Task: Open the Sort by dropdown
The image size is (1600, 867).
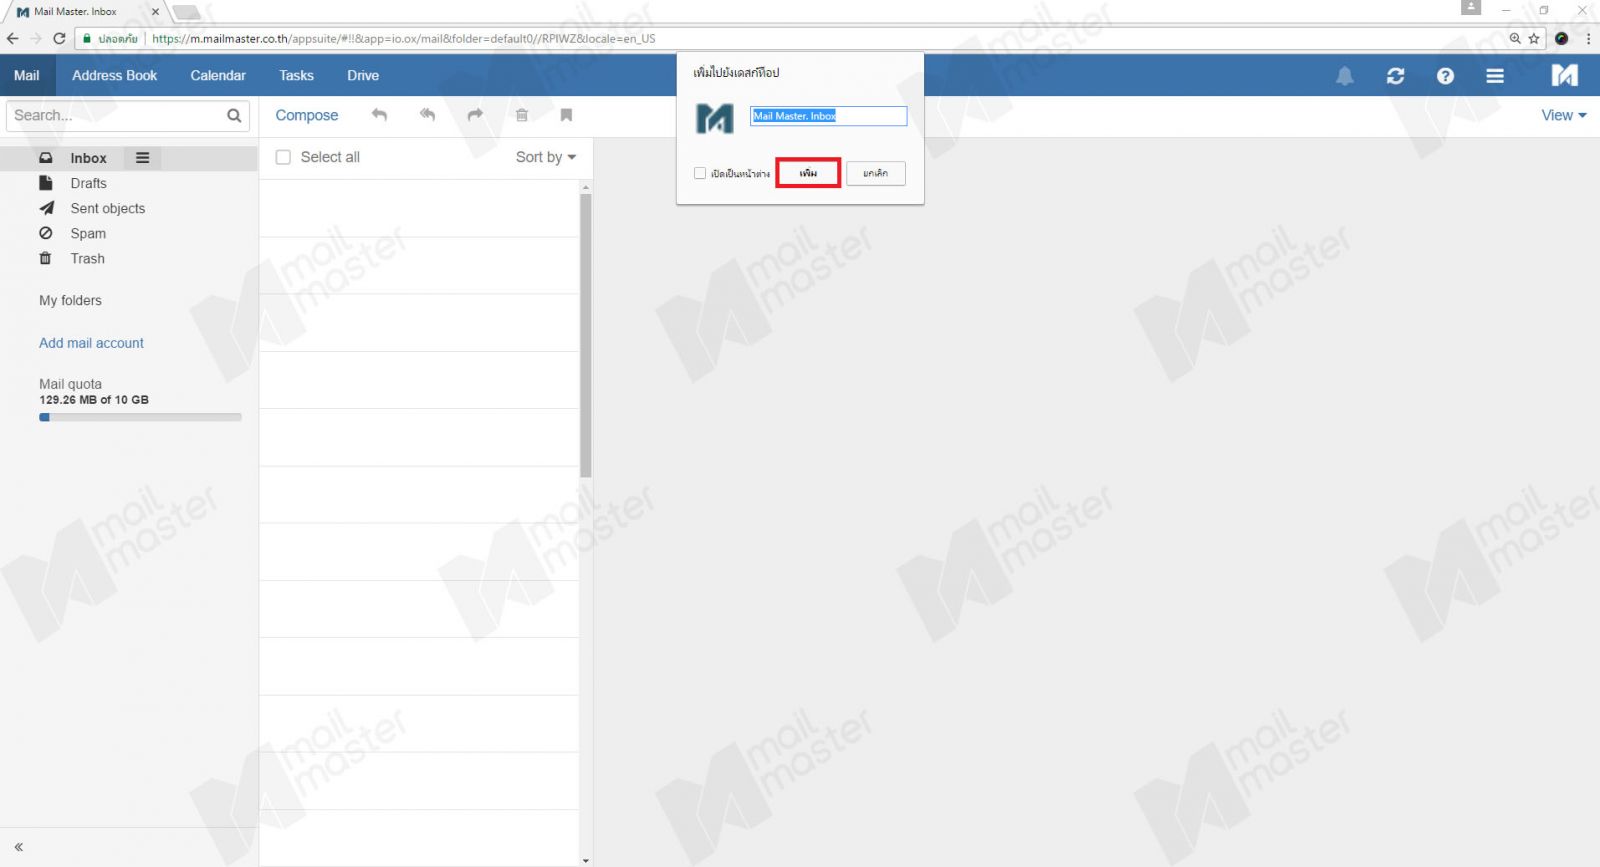Action: pos(546,157)
